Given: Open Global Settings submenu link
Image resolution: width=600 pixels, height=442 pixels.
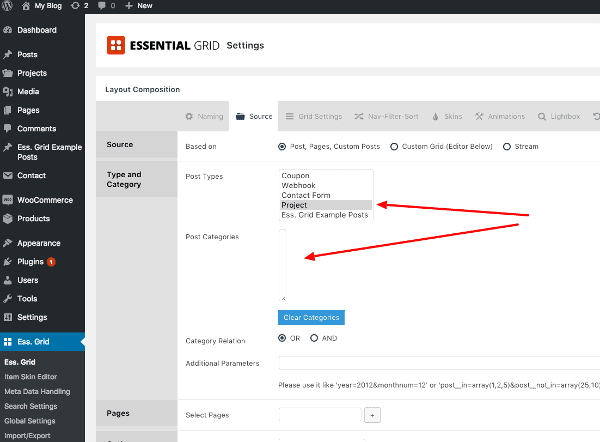Looking at the screenshot, I should tap(30, 421).
